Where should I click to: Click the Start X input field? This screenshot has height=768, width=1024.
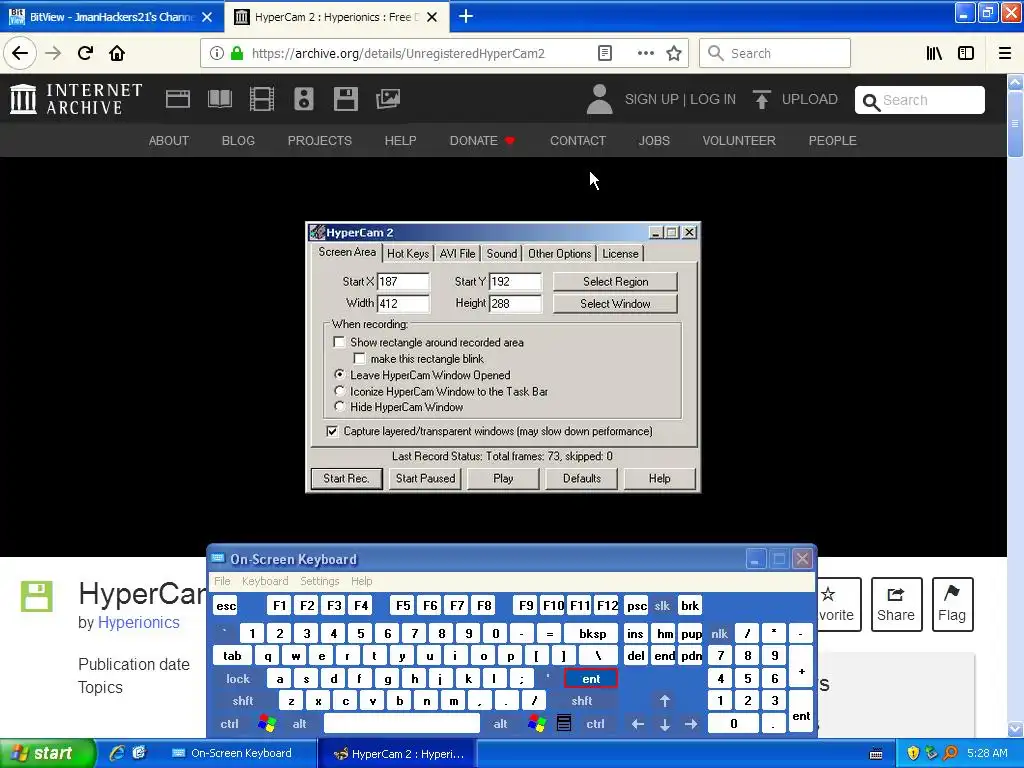(403, 281)
